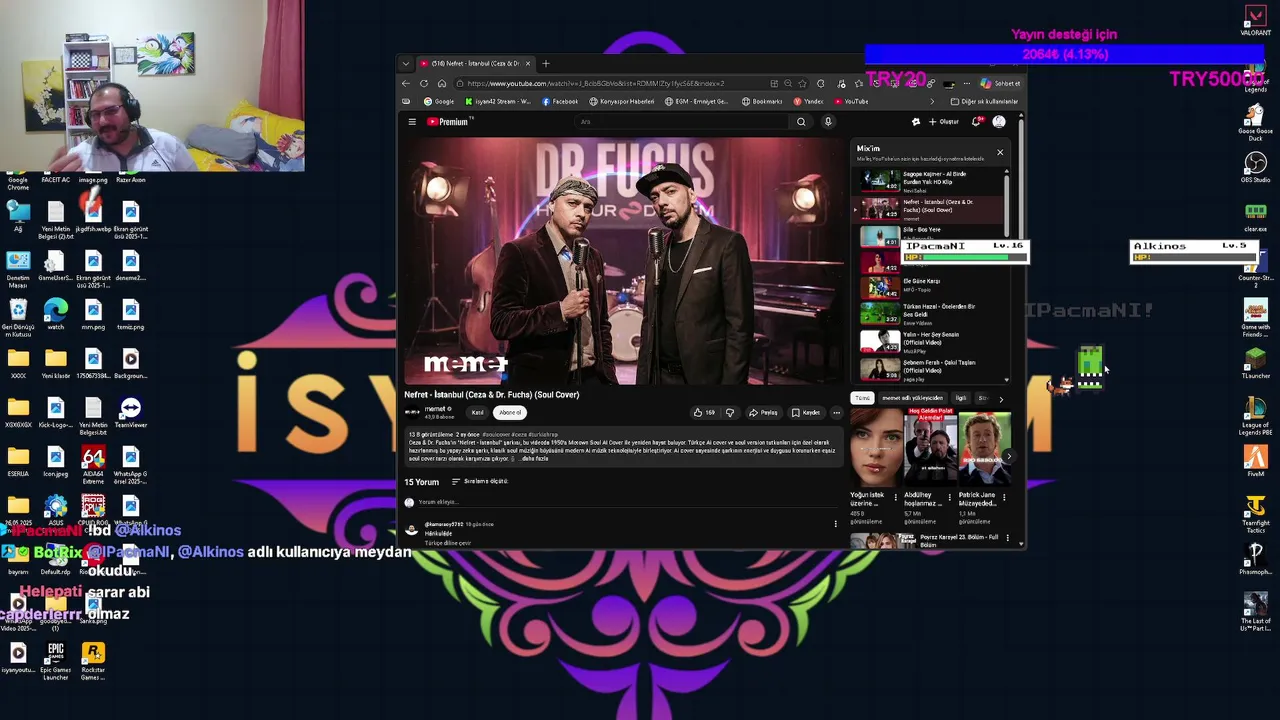Open TeamViewer desktop icon

click(130, 413)
